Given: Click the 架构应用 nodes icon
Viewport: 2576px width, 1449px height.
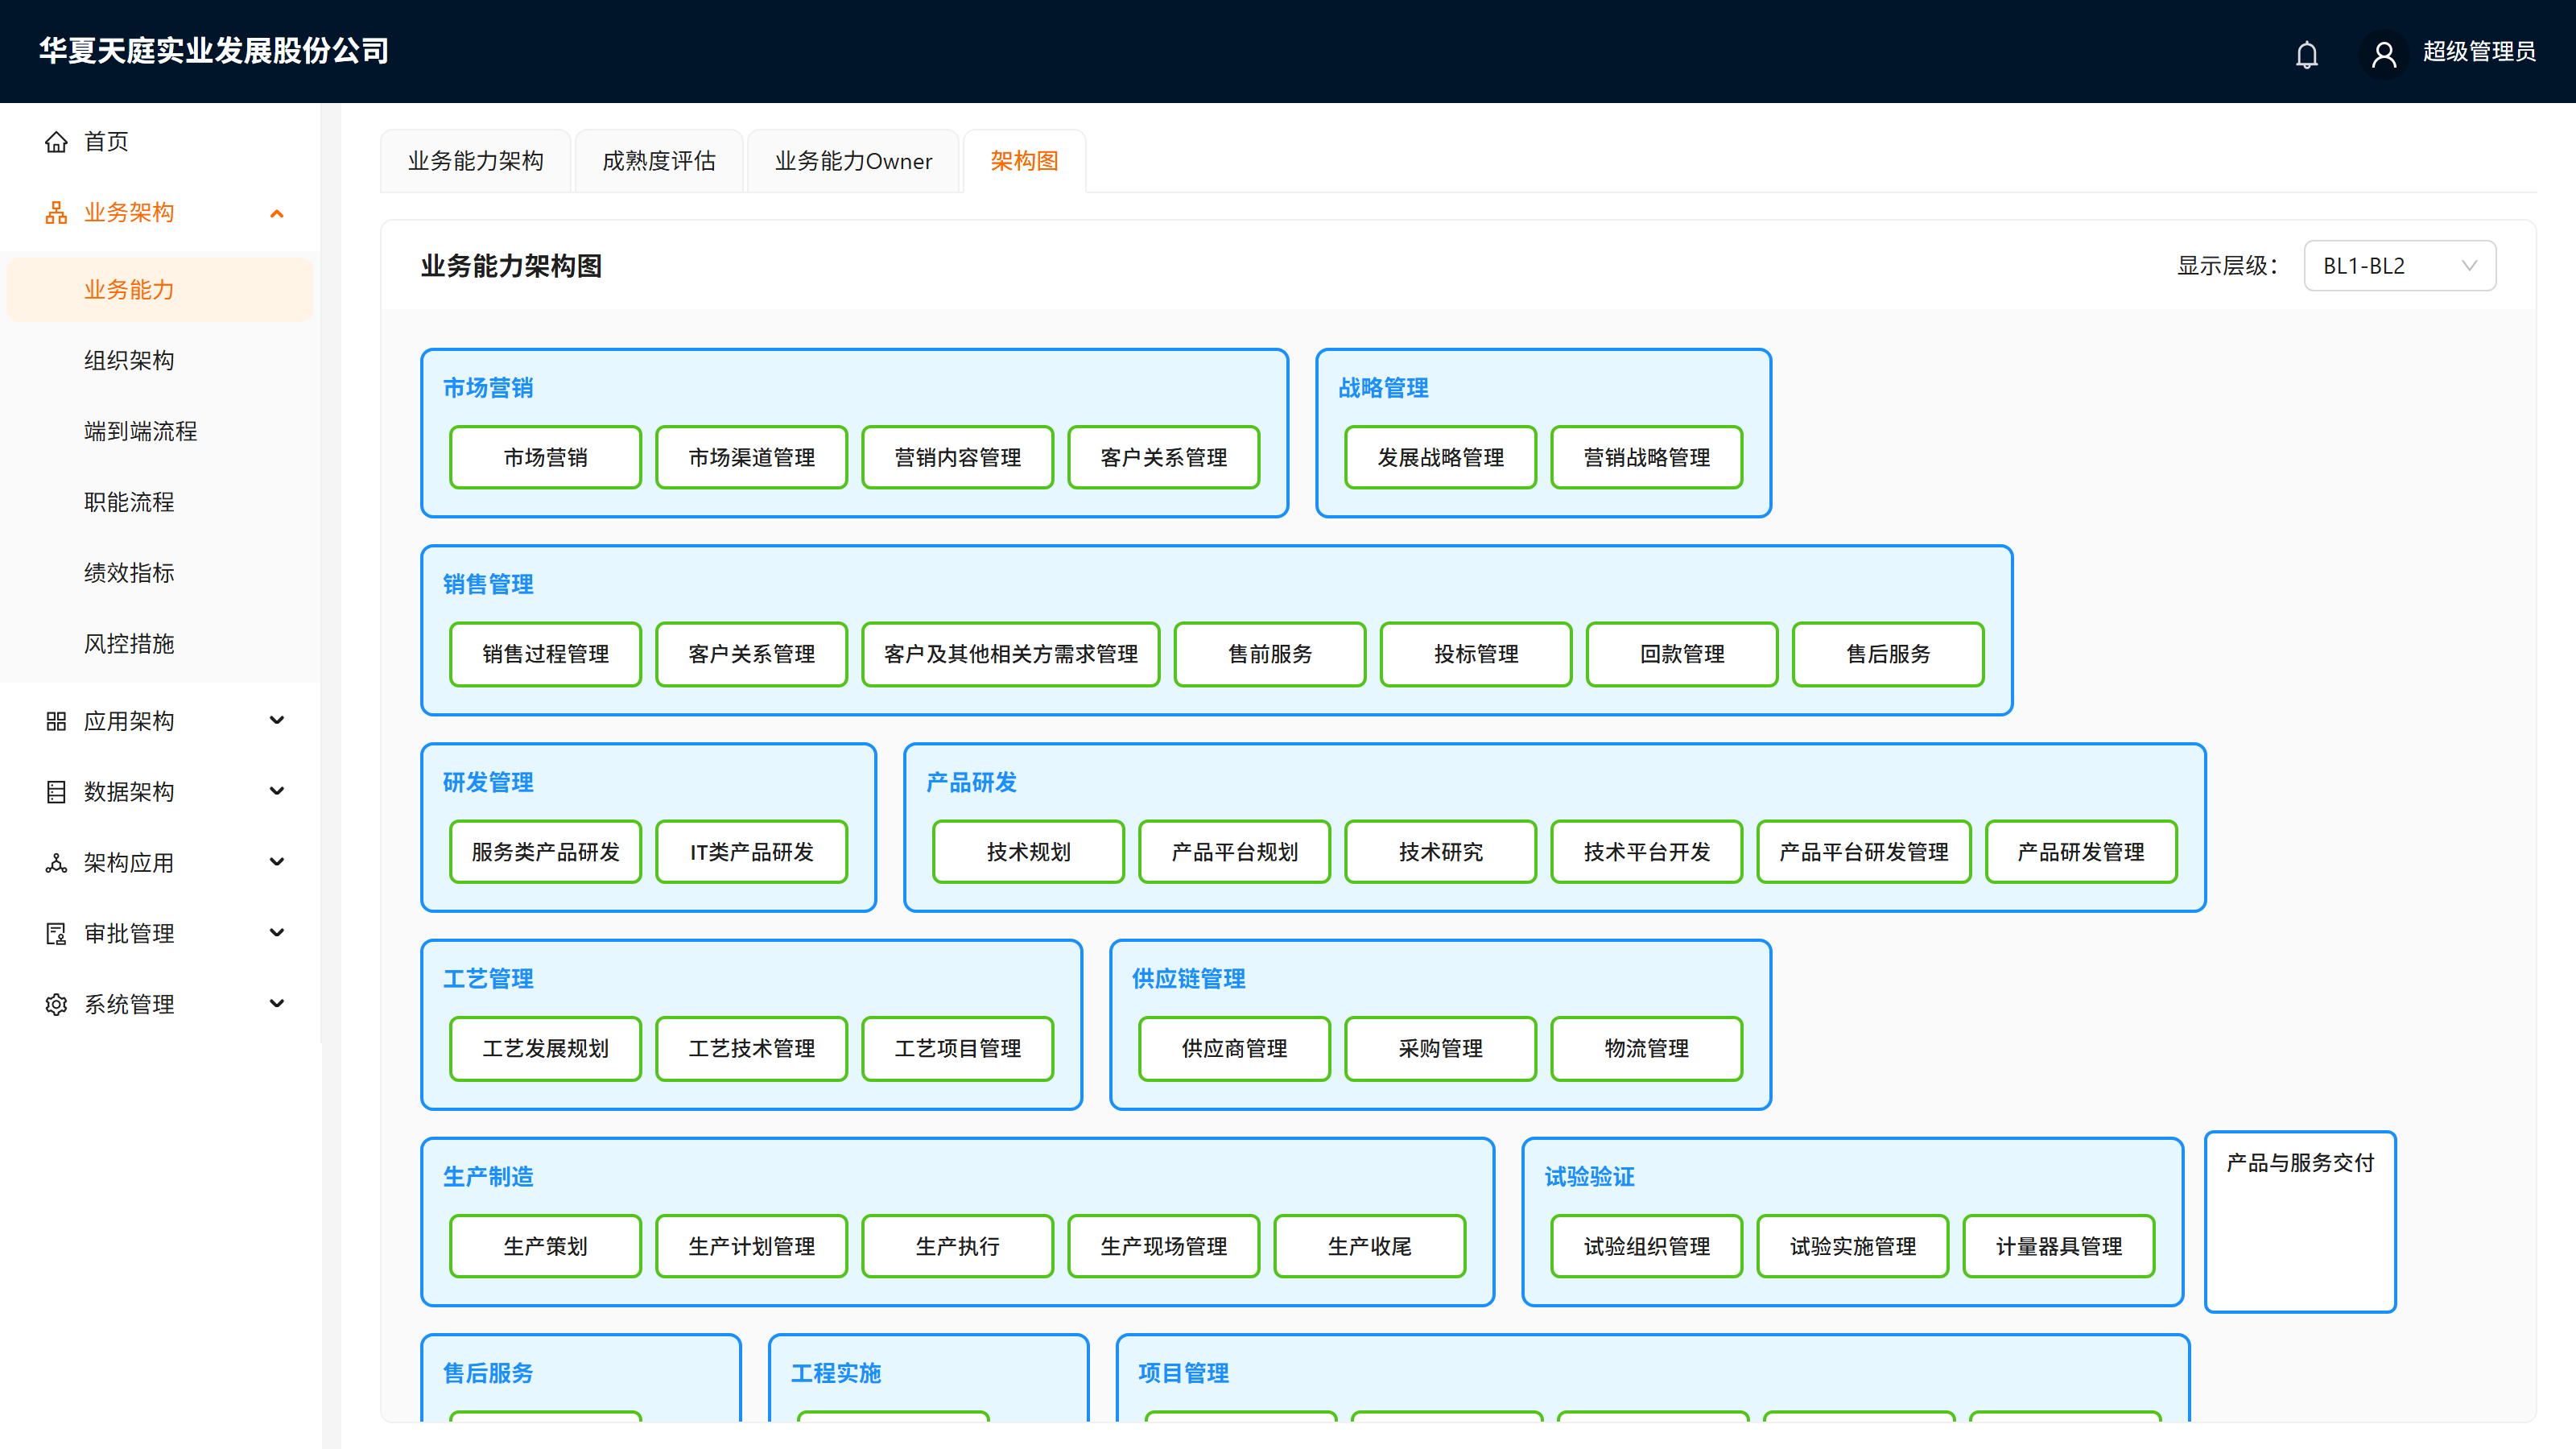Looking at the screenshot, I should click(x=56, y=863).
